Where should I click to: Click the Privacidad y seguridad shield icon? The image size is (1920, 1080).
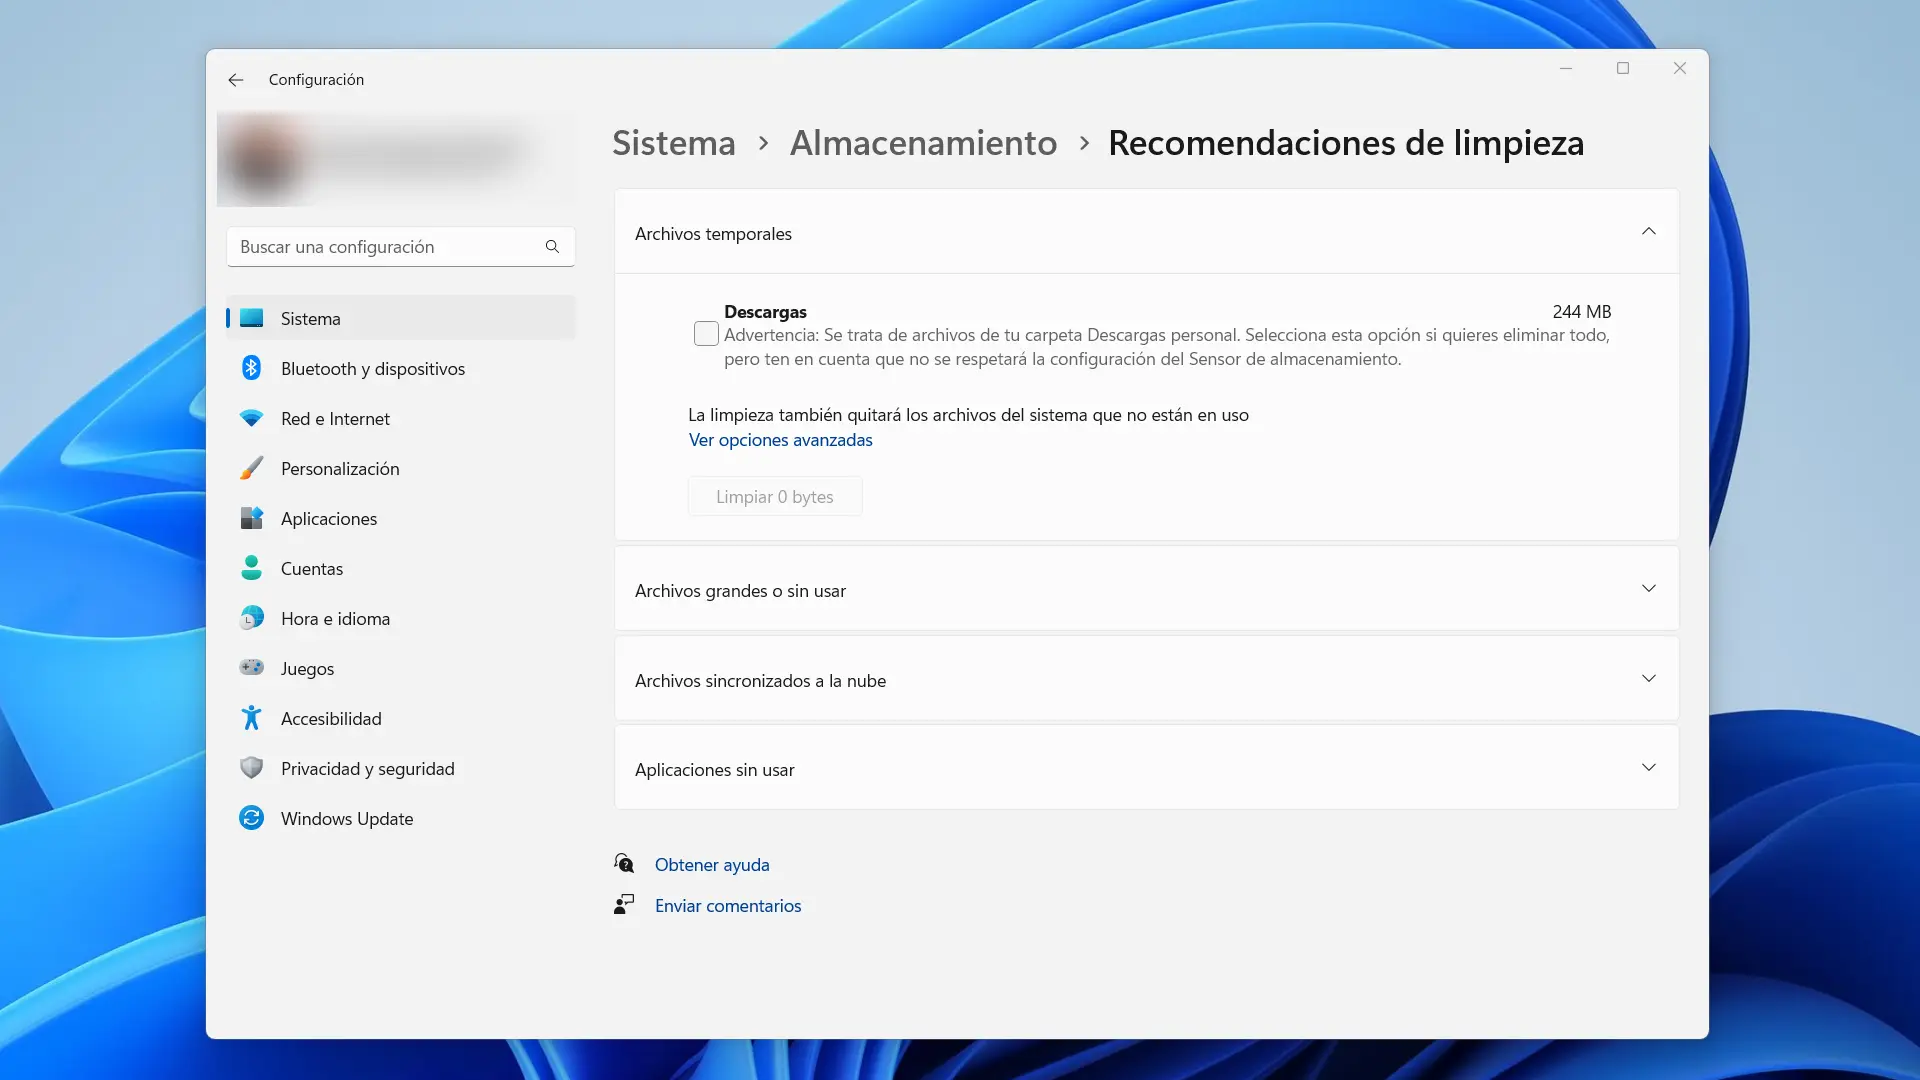[x=251, y=768]
